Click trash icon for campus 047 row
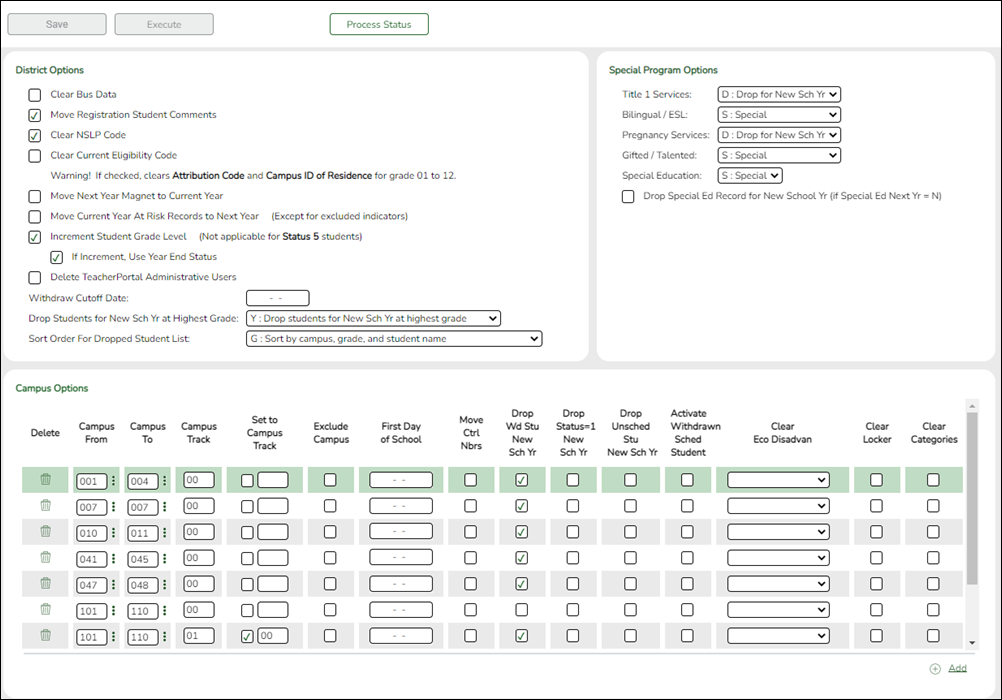Viewport: 1002px width, 700px height. tap(45, 583)
